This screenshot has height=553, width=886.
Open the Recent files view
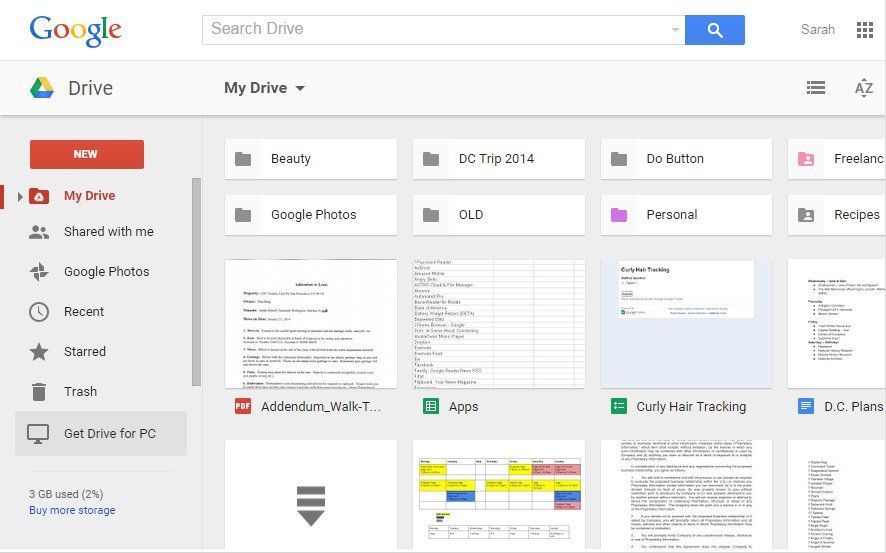tap(84, 312)
